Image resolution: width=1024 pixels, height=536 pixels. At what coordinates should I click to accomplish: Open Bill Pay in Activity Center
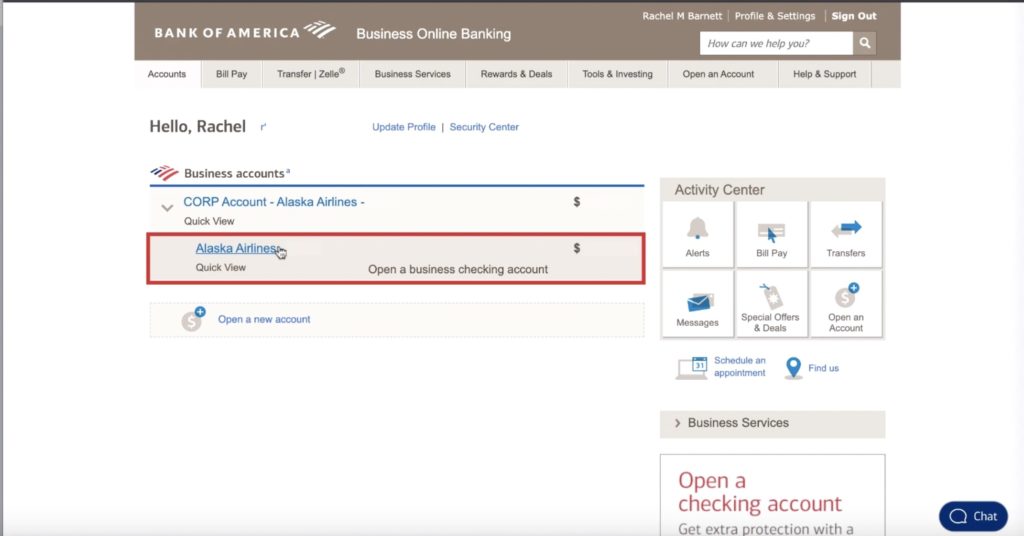click(x=771, y=234)
